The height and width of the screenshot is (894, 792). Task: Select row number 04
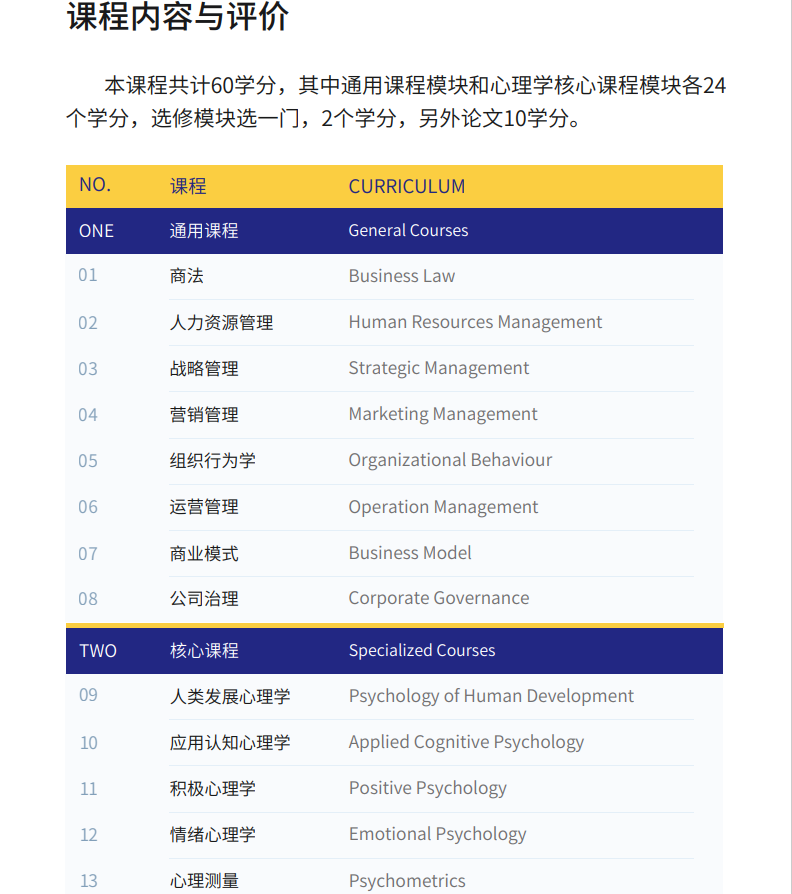[x=88, y=415]
